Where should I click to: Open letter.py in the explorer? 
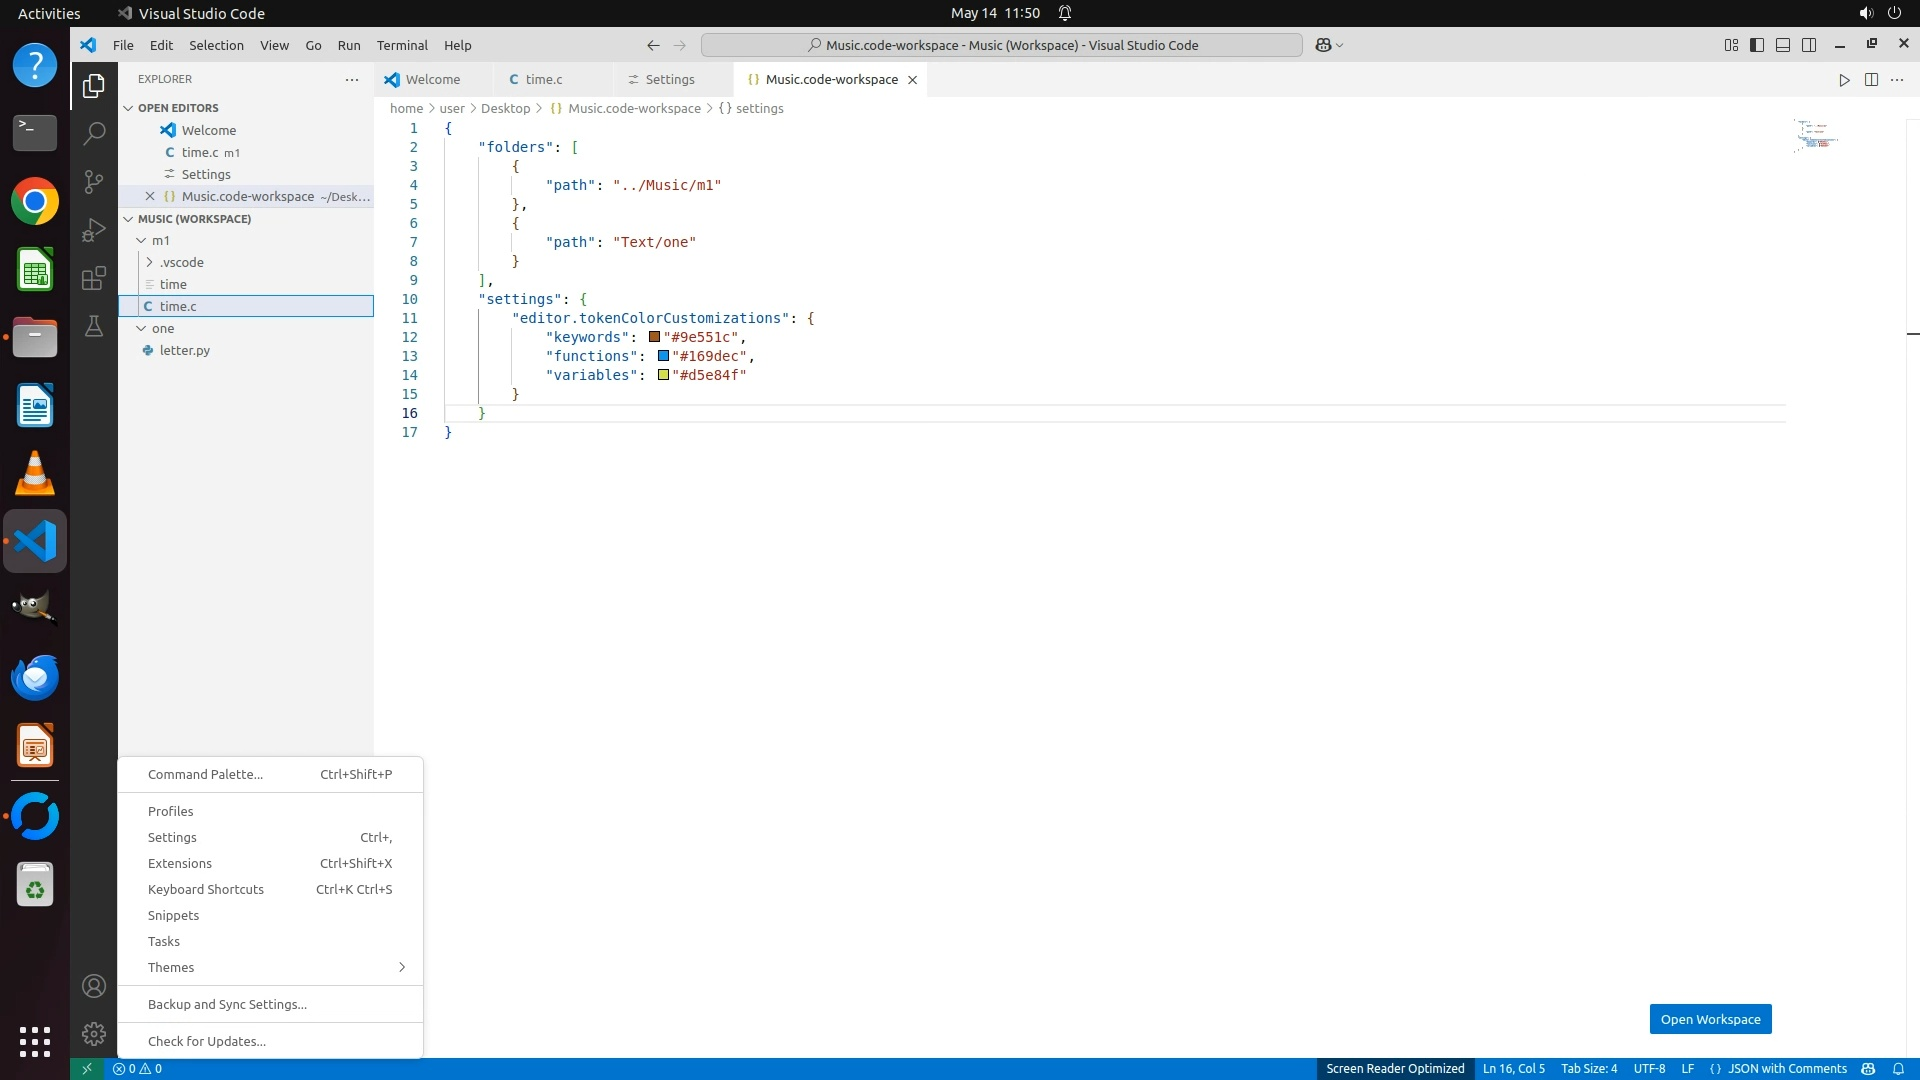tap(185, 351)
